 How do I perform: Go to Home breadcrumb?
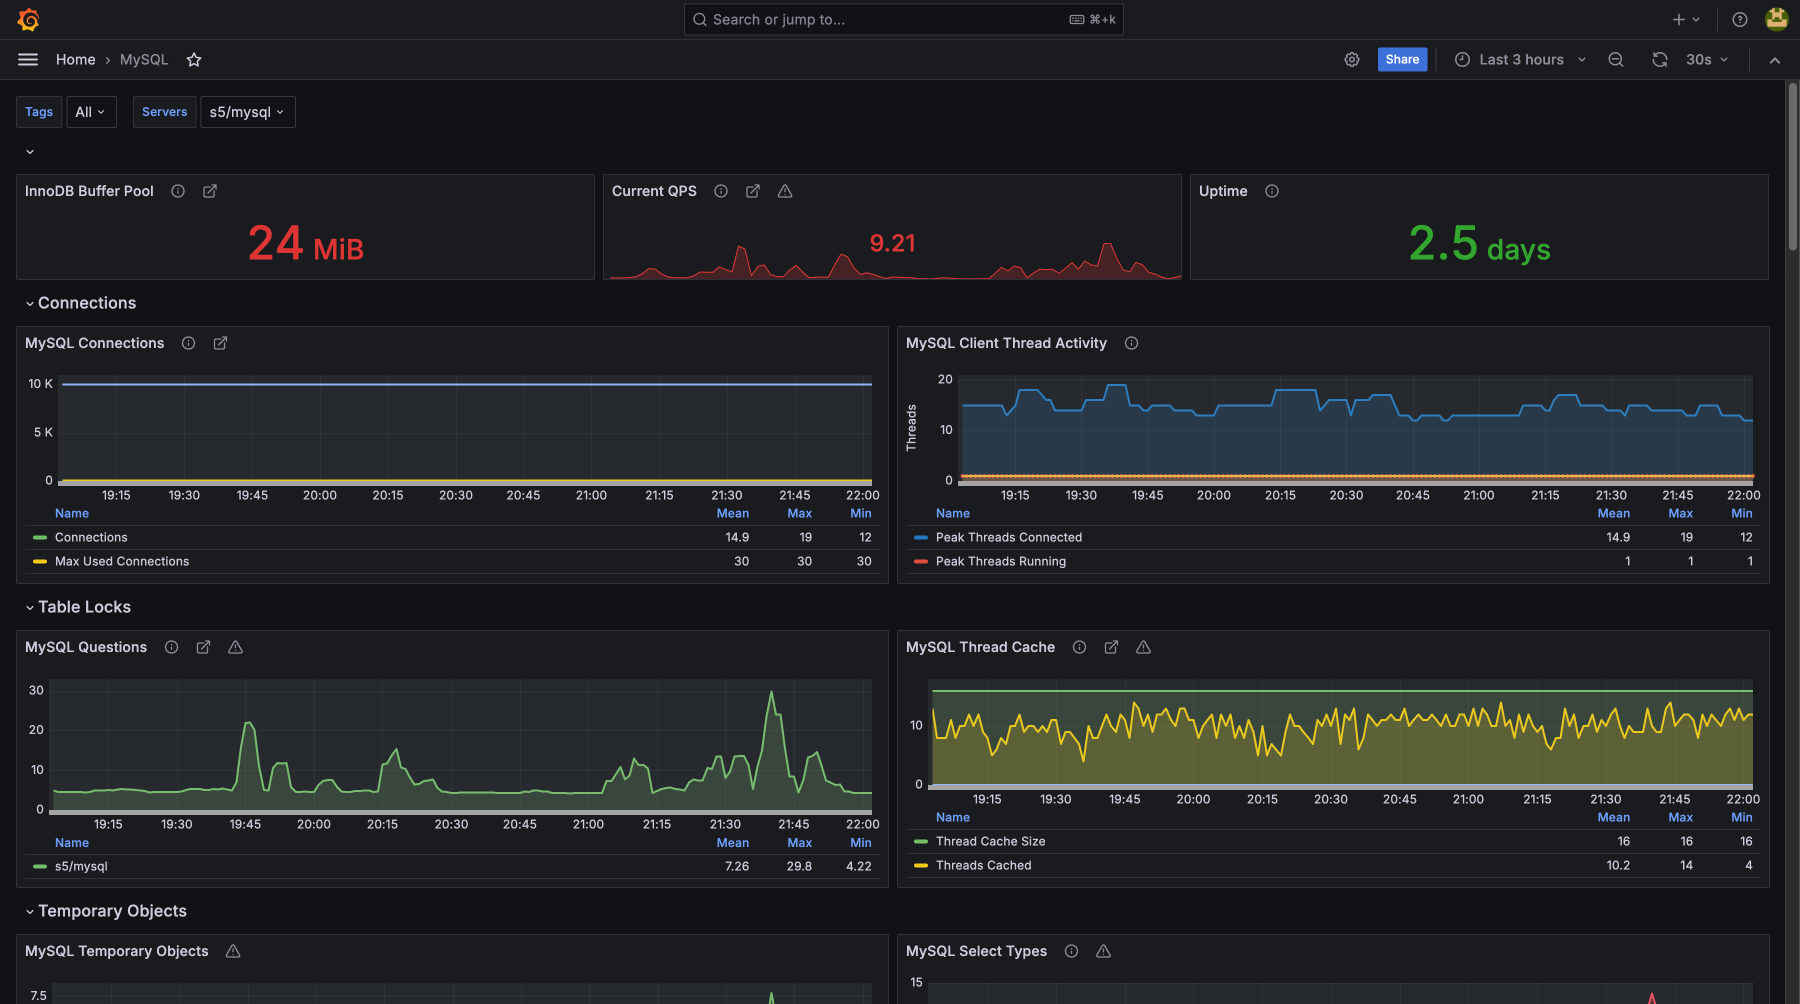[75, 60]
